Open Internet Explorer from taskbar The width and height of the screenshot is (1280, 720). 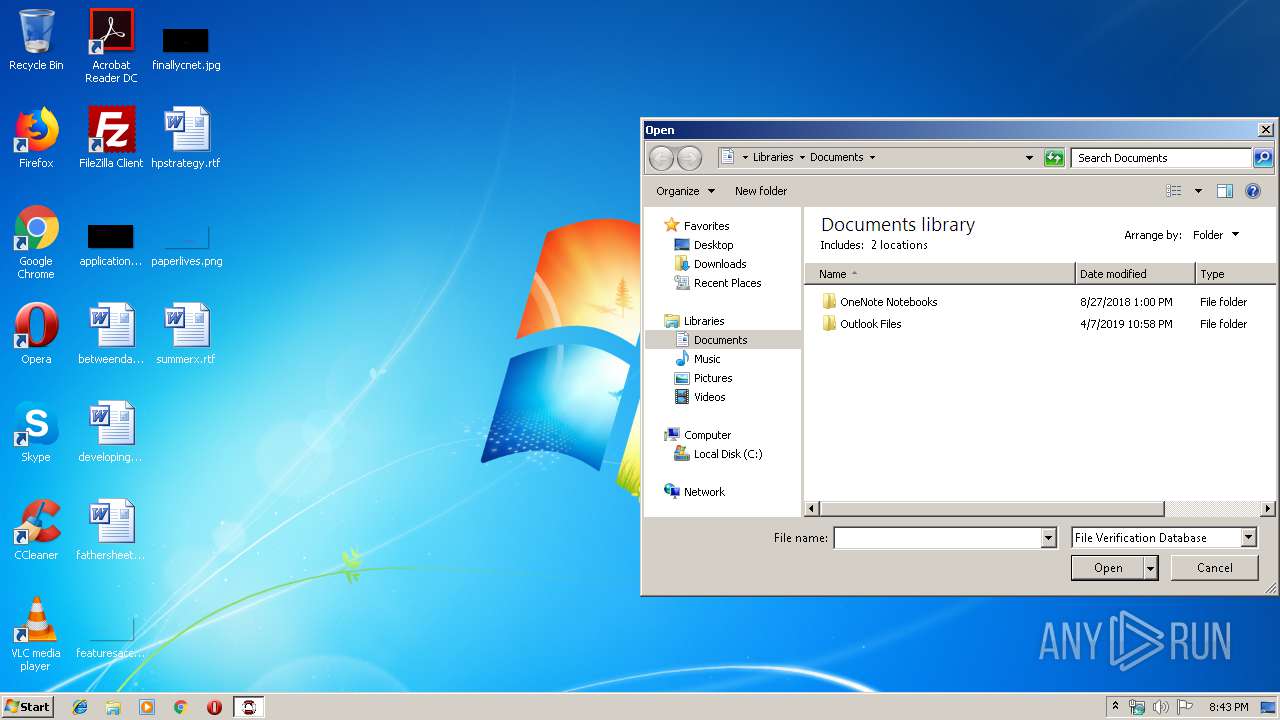click(80, 707)
